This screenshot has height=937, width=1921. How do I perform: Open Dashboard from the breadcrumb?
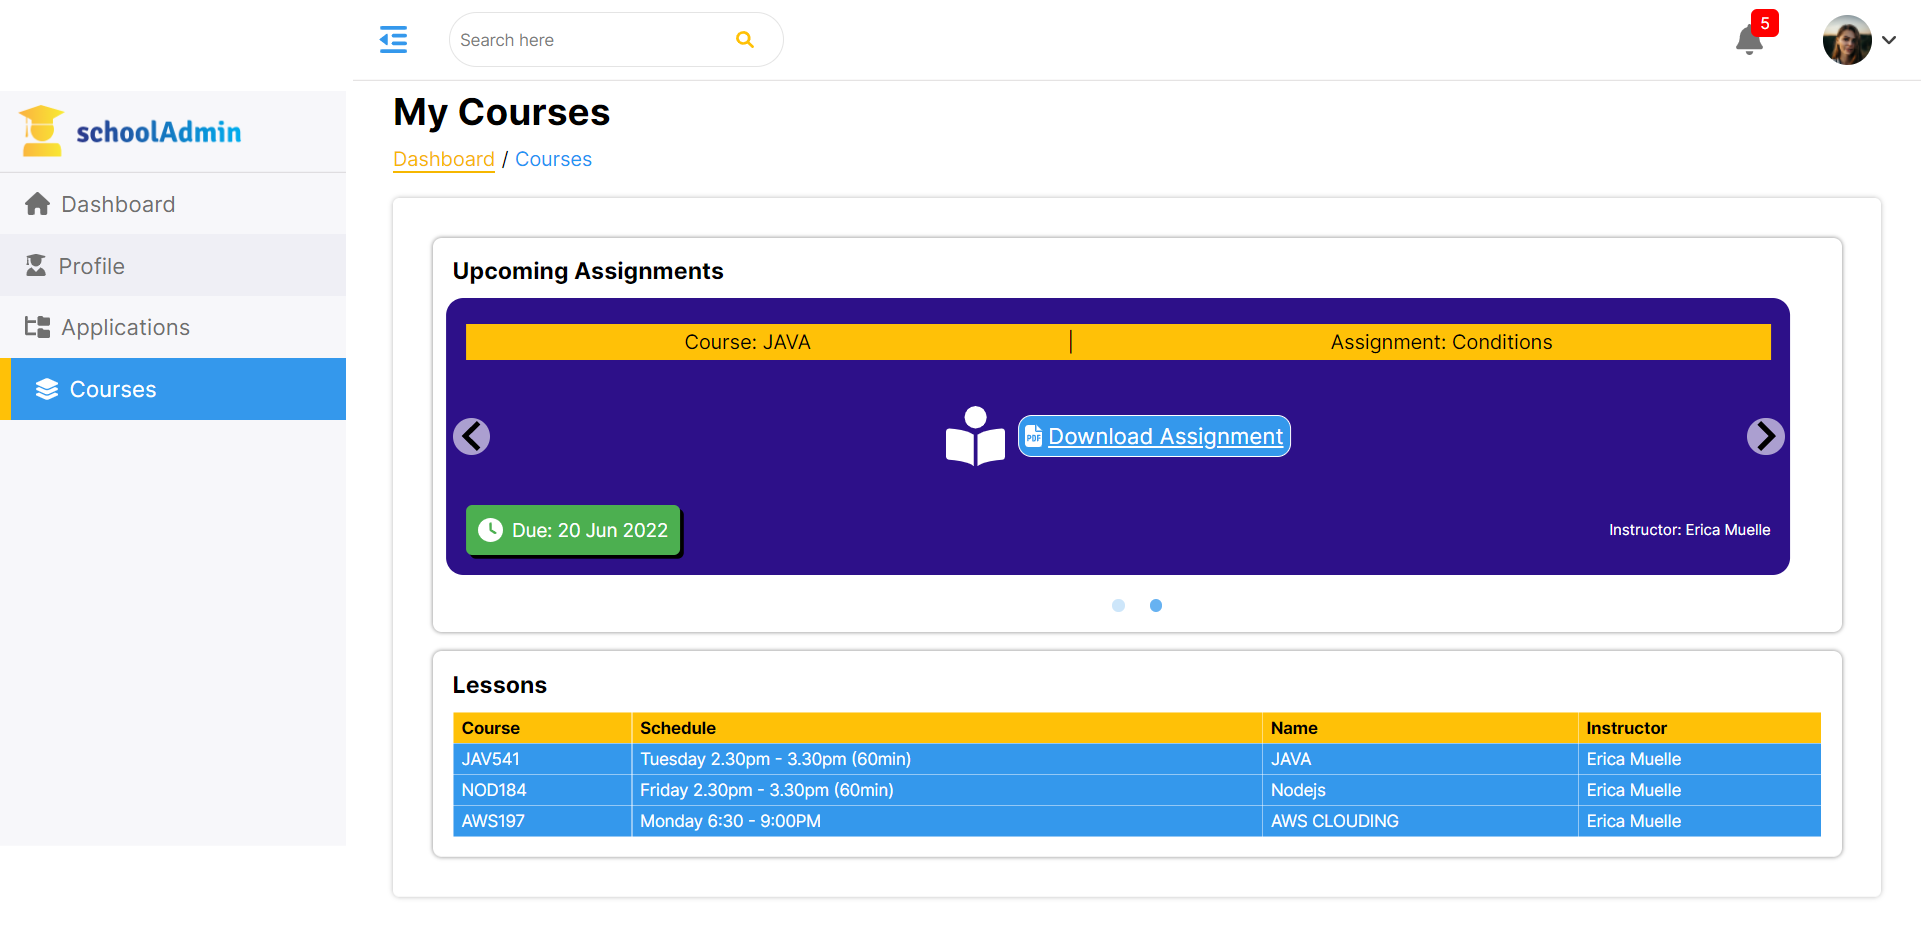pos(444,159)
